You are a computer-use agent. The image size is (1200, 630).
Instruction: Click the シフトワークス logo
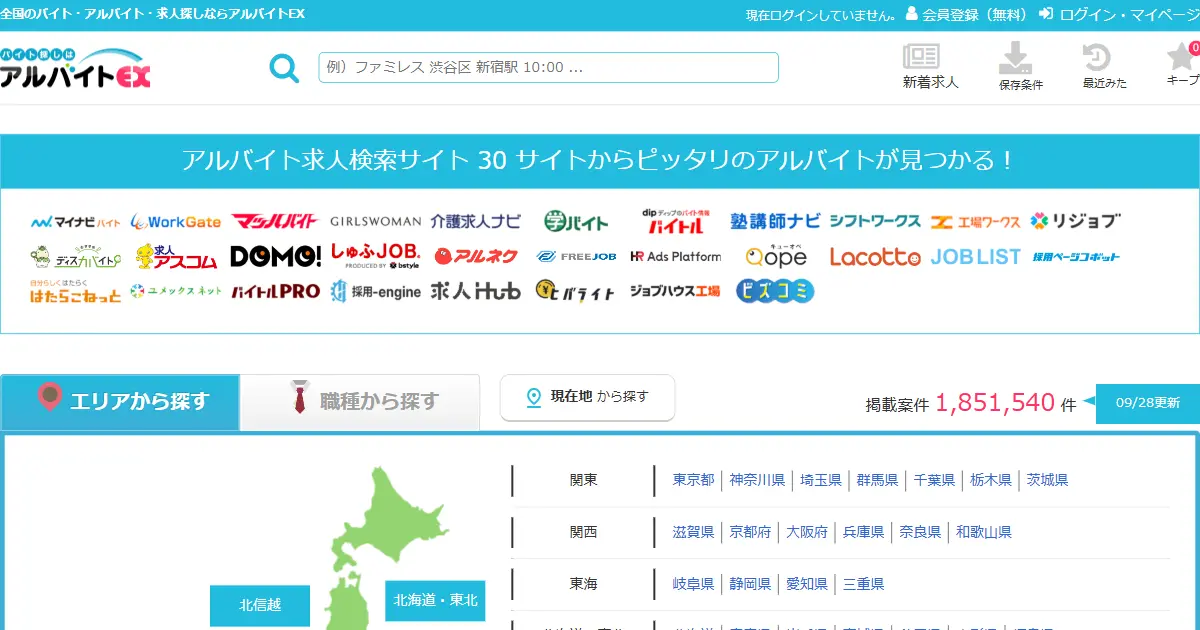(x=875, y=221)
